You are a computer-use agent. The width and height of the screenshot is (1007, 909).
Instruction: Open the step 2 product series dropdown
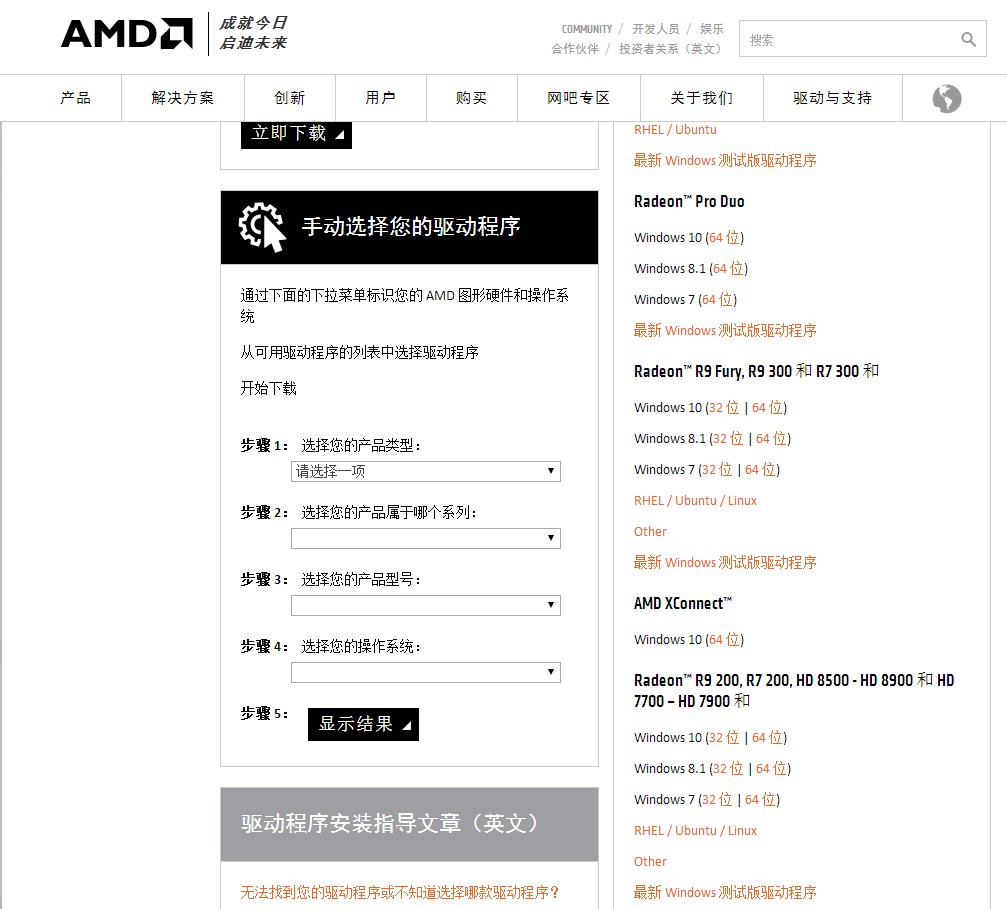tap(425, 538)
